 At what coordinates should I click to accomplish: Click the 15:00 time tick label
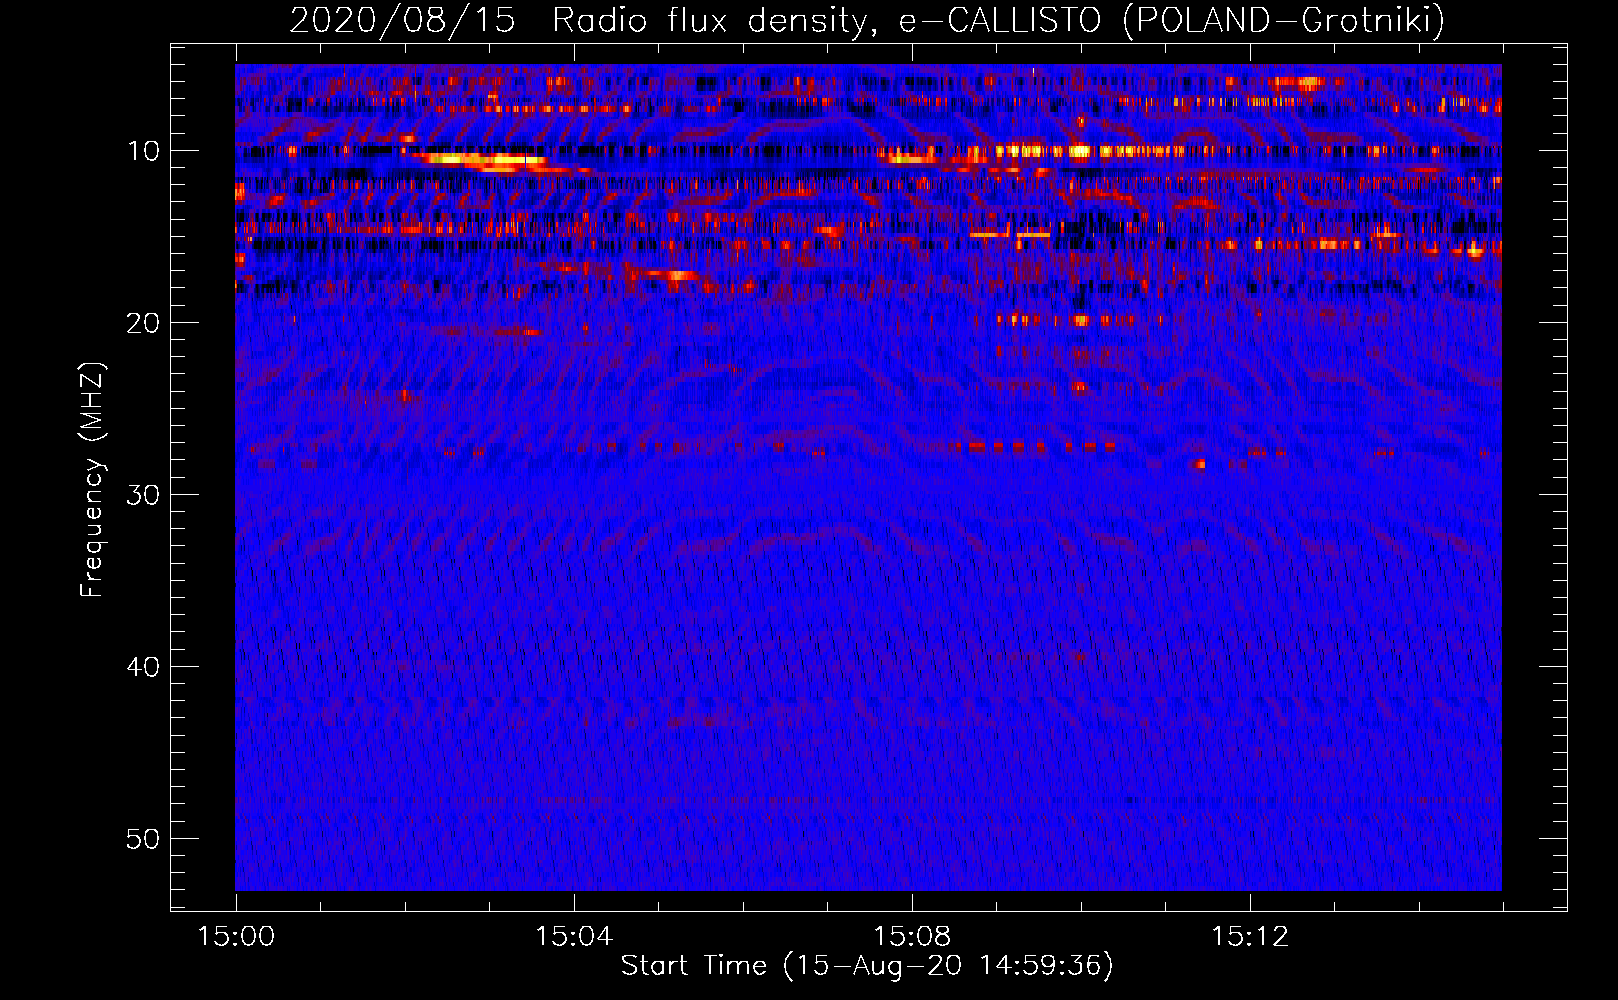[x=236, y=937]
